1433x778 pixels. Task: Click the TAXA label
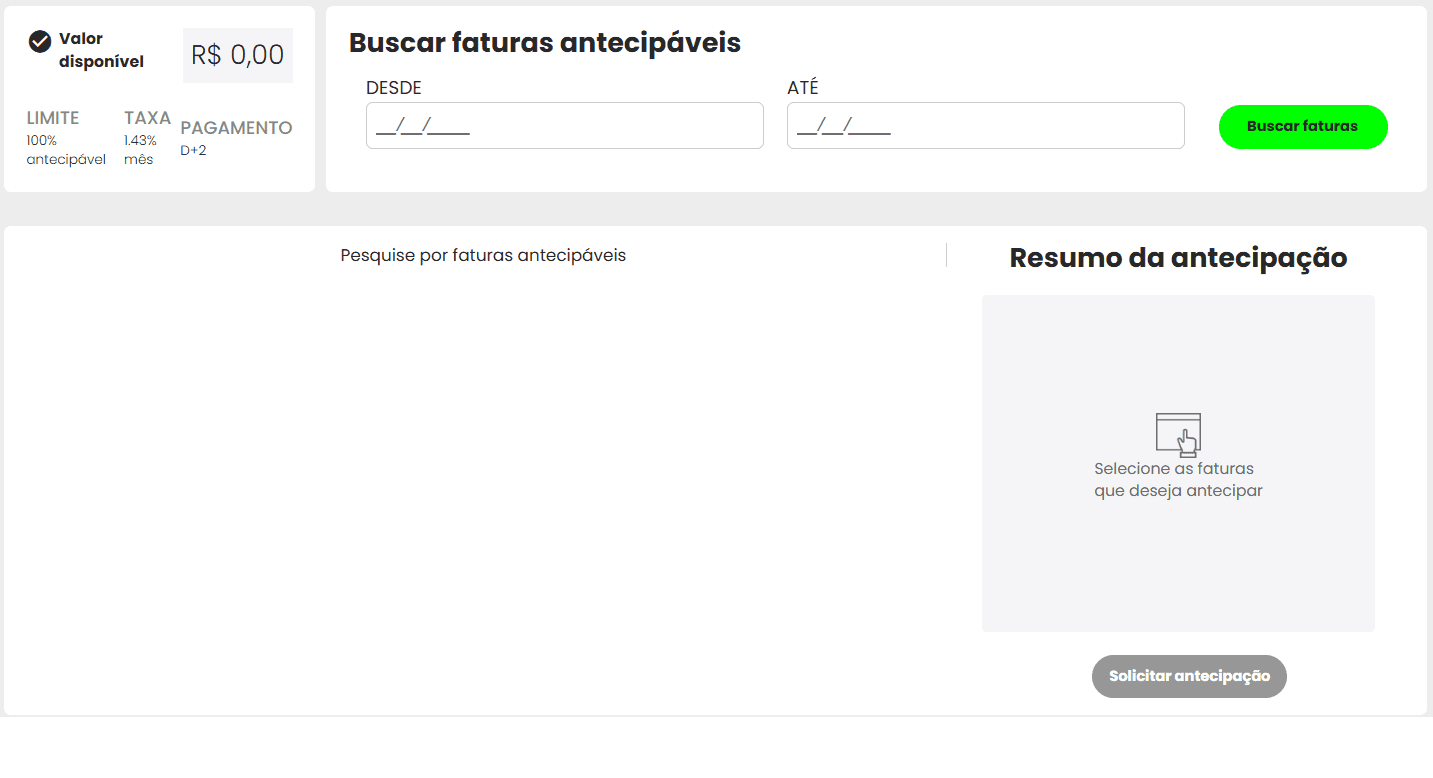[148, 118]
